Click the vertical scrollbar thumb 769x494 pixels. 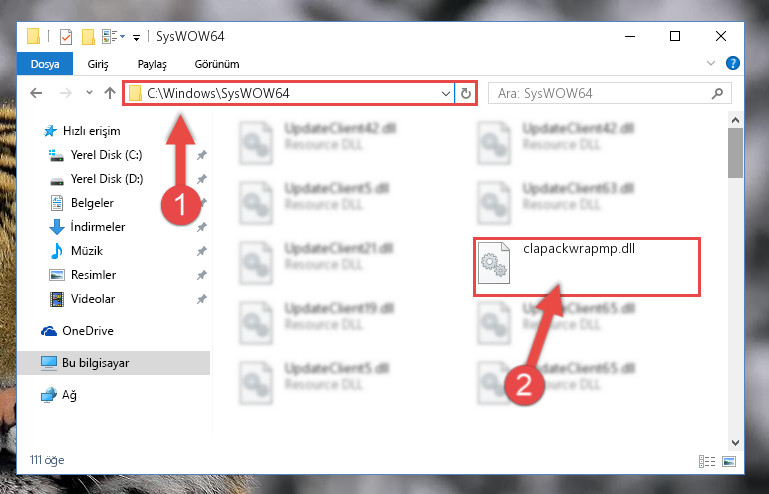(735, 153)
